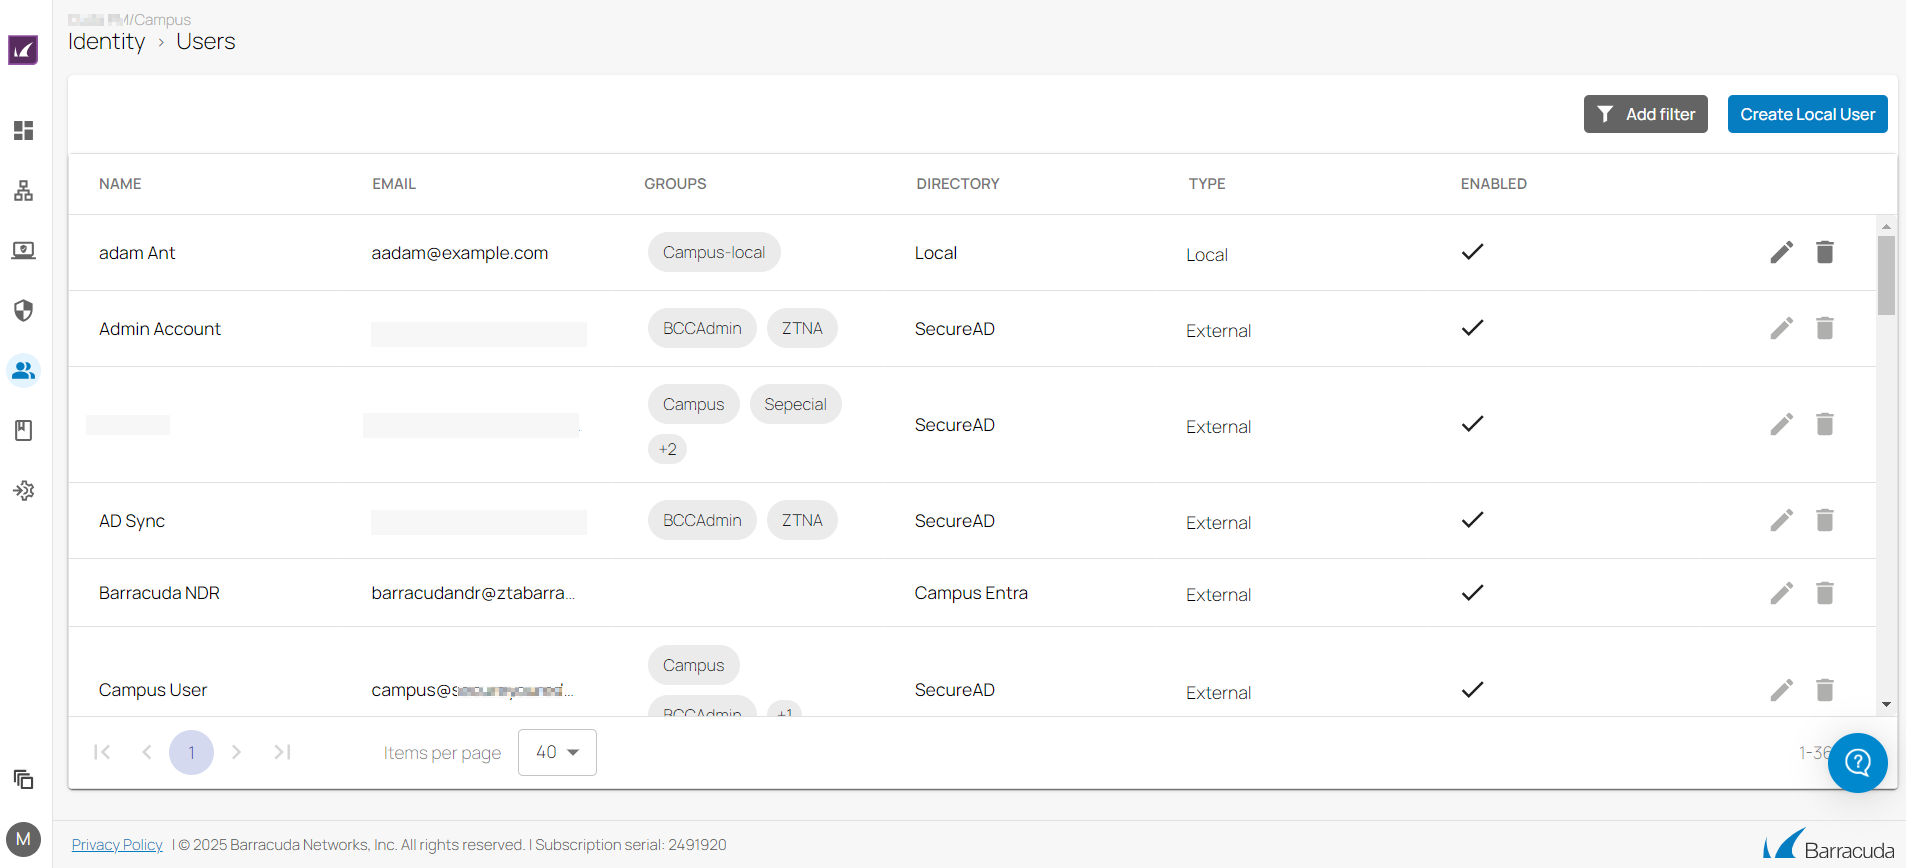Click the adam Ant name
This screenshot has width=1906, height=868.
coord(137,253)
